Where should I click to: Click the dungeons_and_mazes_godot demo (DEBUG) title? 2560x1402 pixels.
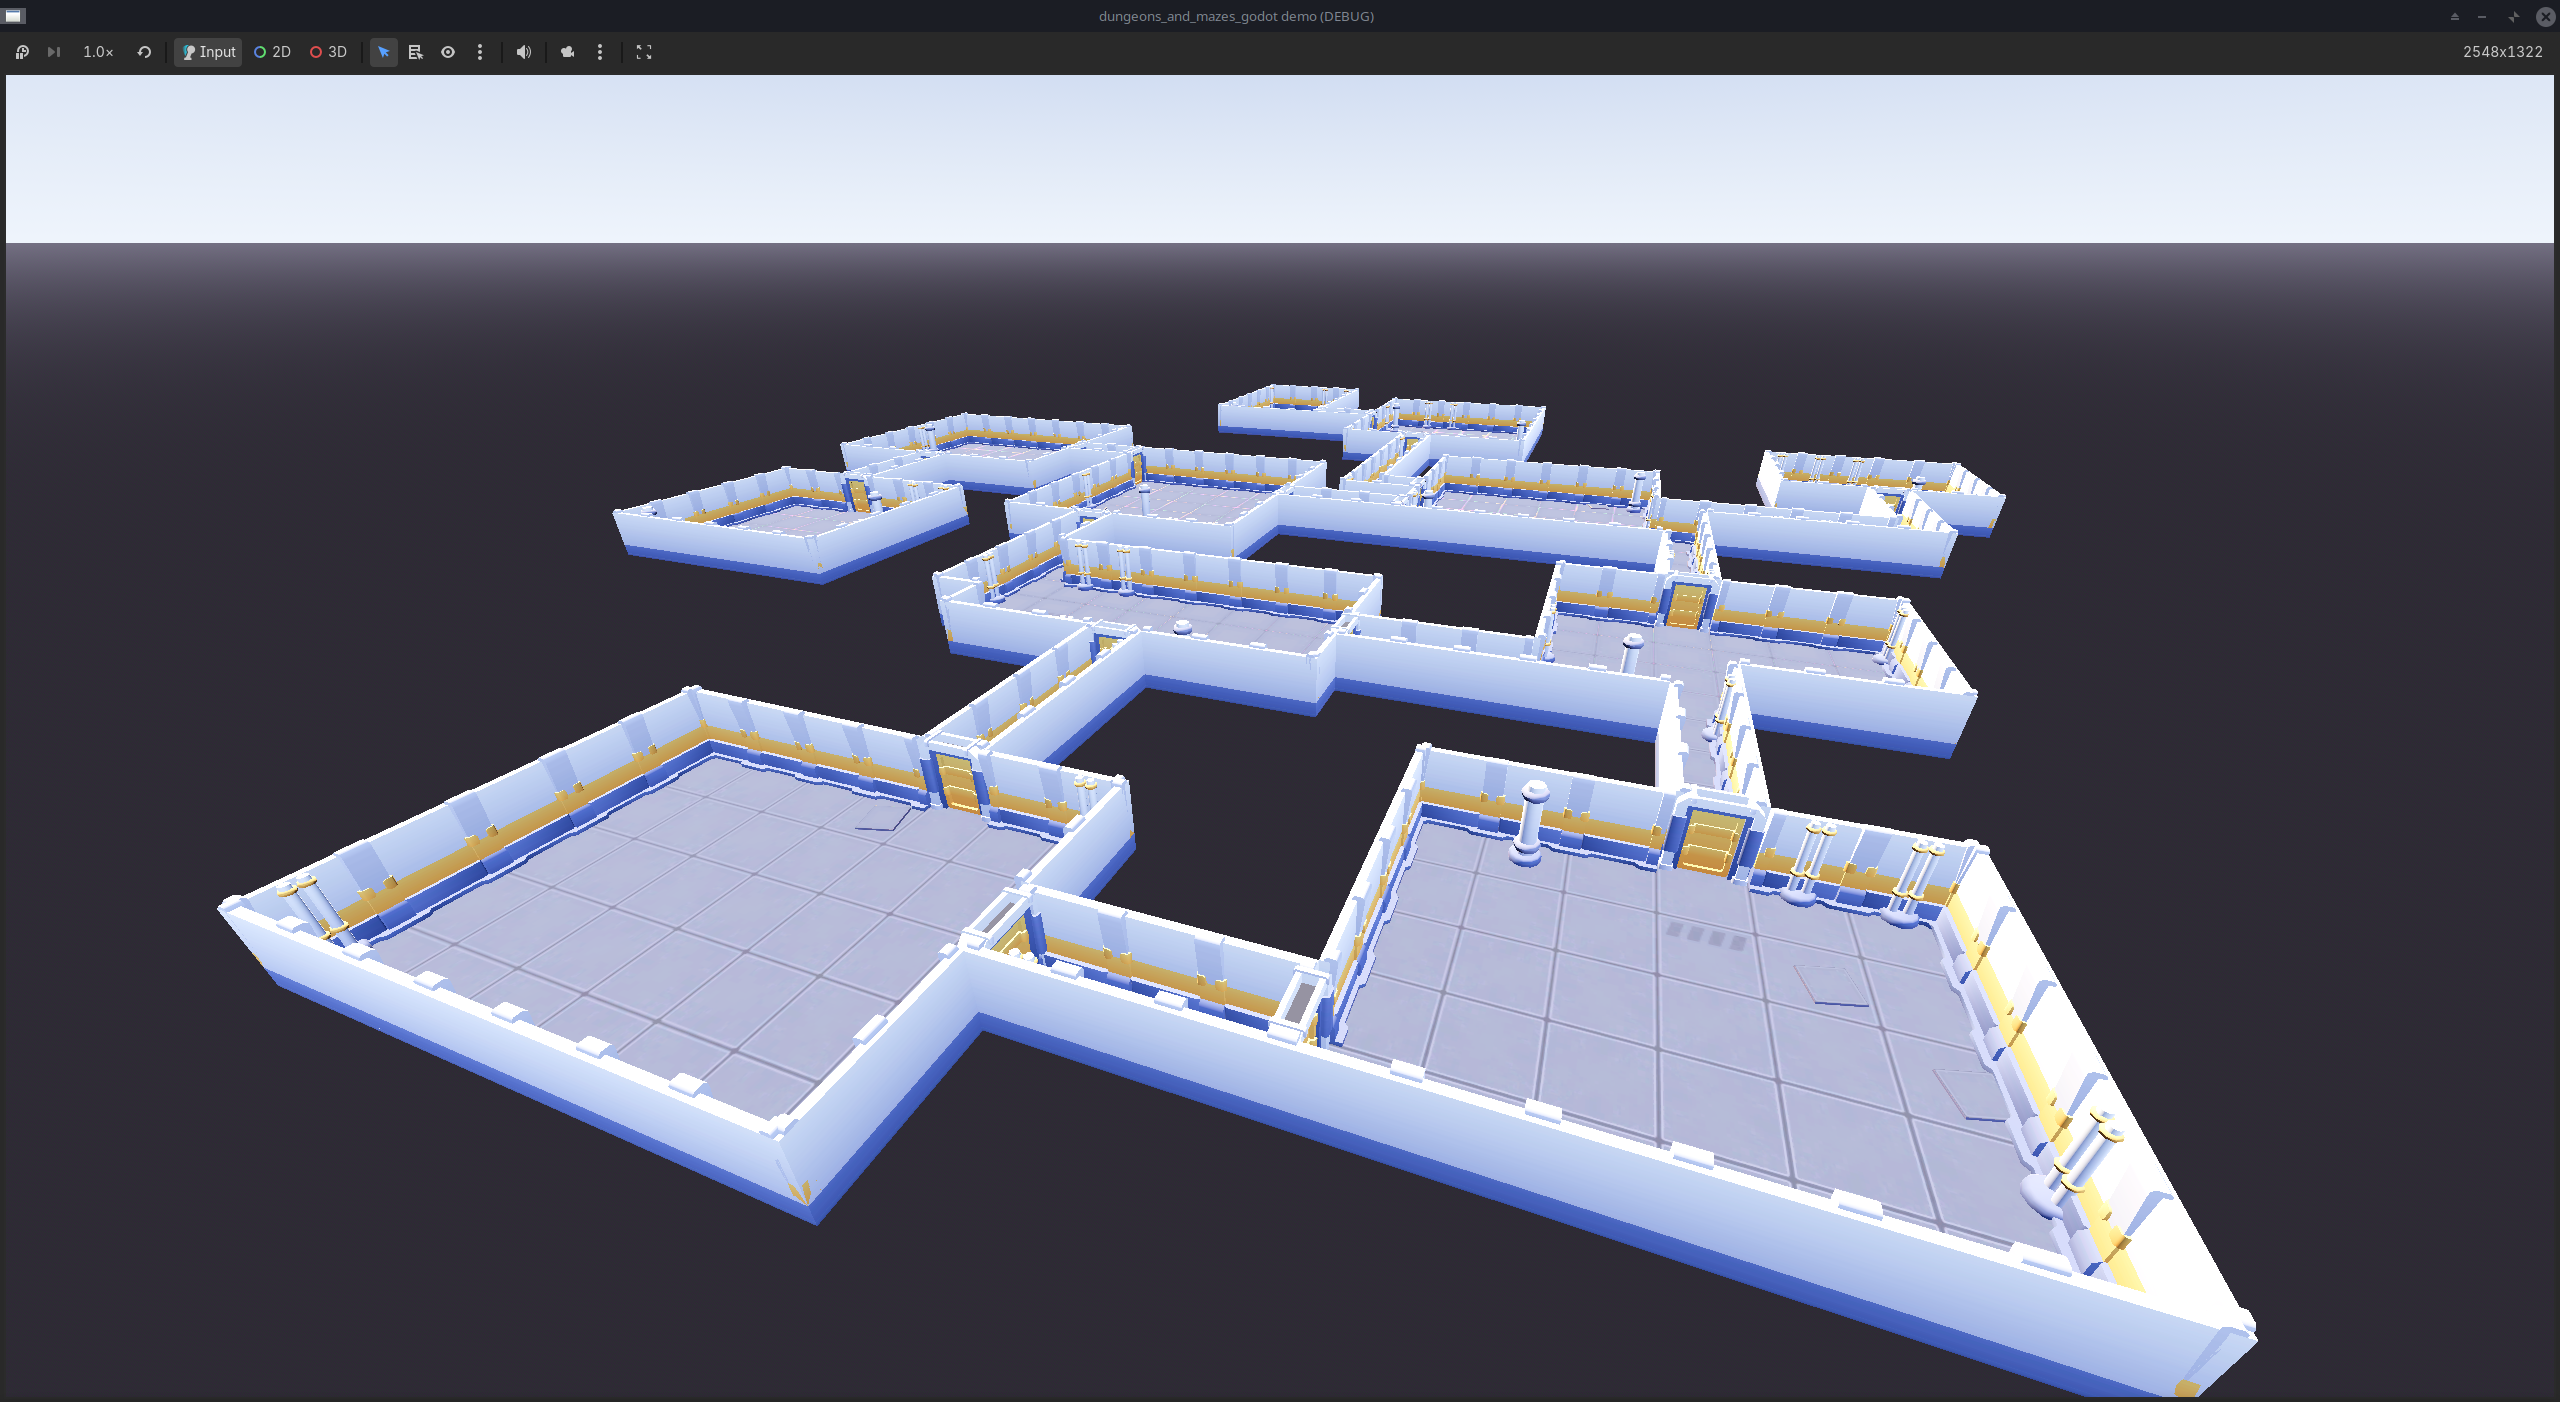point(1236,16)
